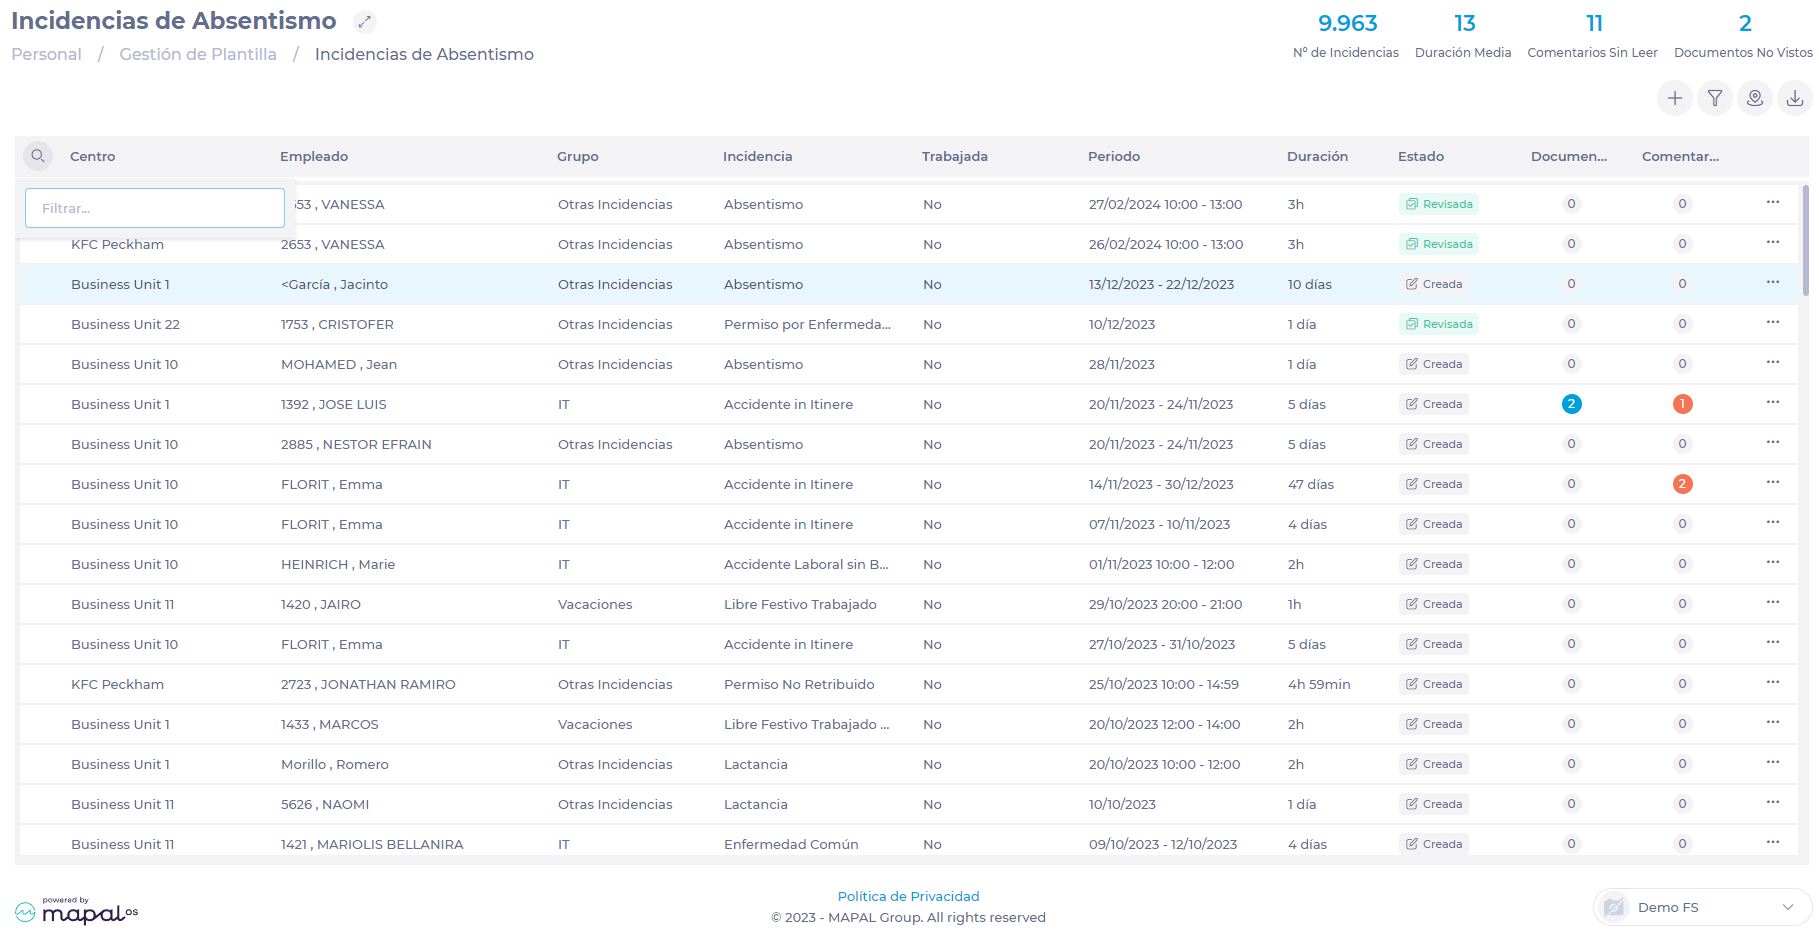Click '4h 59min' duration cell
Image resolution: width=1819 pixels, height=930 pixels.
click(x=1319, y=684)
